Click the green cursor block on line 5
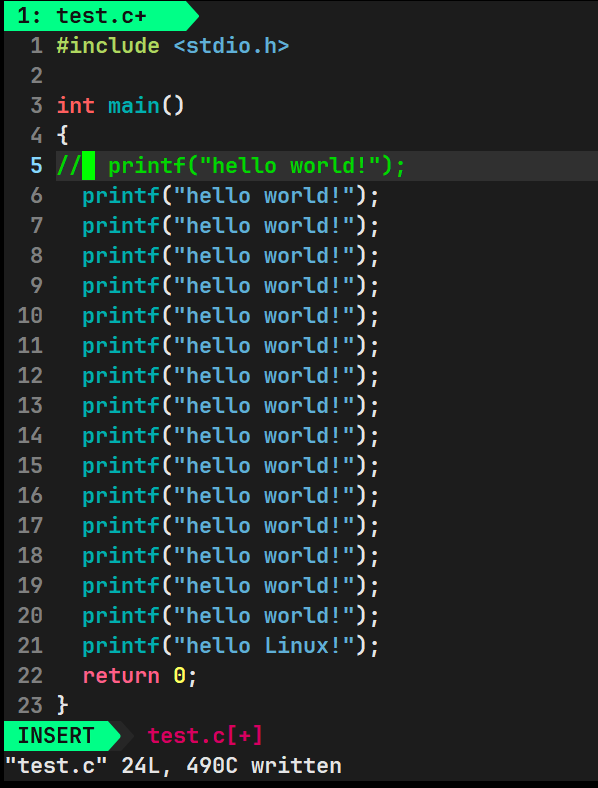The width and height of the screenshot is (598, 788). point(88,166)
